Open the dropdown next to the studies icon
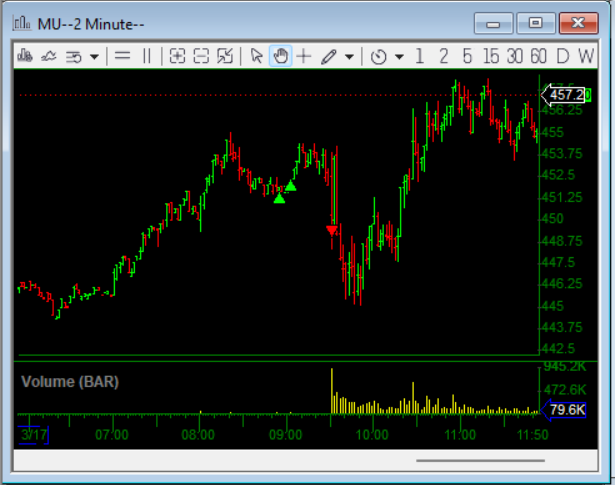The height and width of the screenshot is (485, 615). point(94,57)
